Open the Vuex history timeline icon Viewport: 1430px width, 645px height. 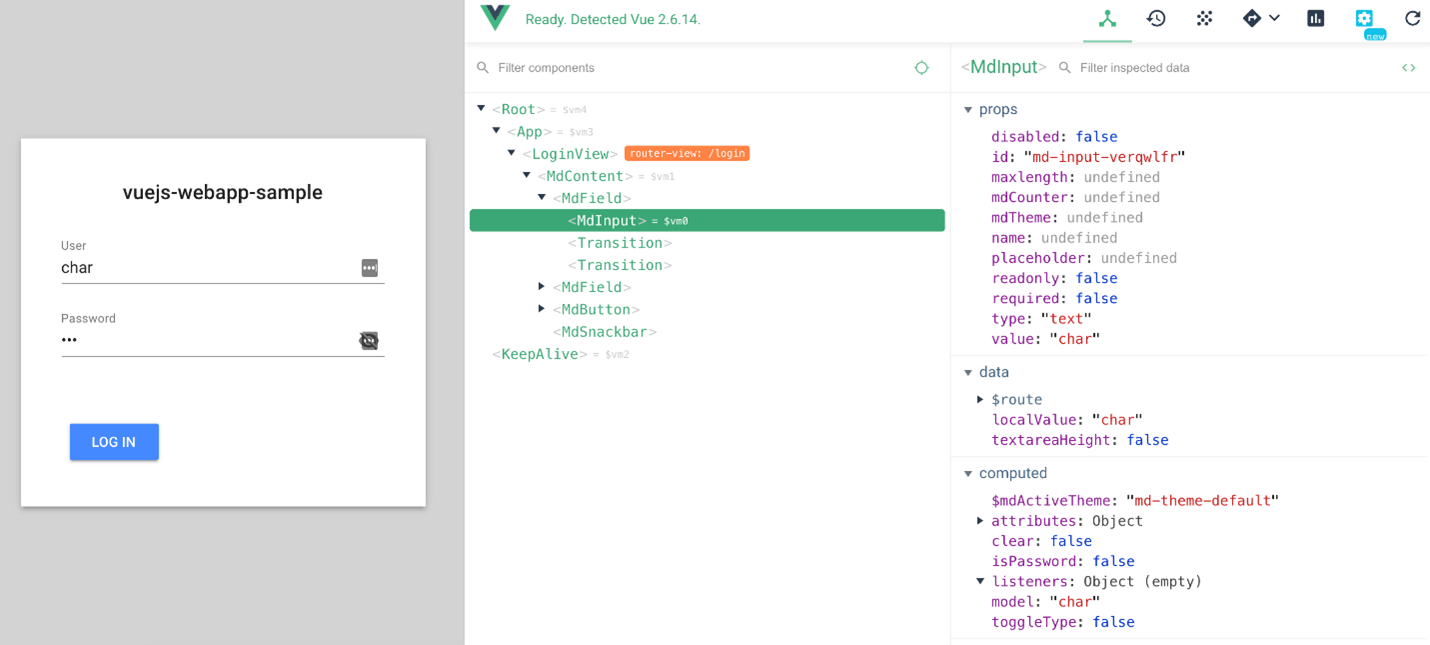[1156, 19]
